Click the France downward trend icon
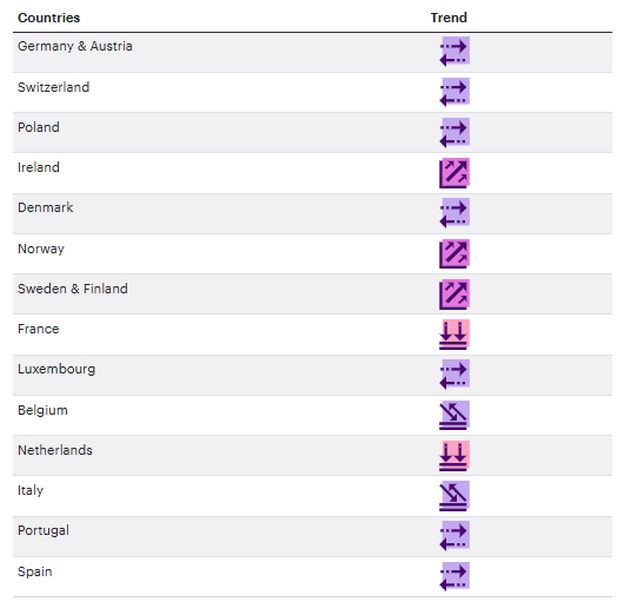 point(454,334)
